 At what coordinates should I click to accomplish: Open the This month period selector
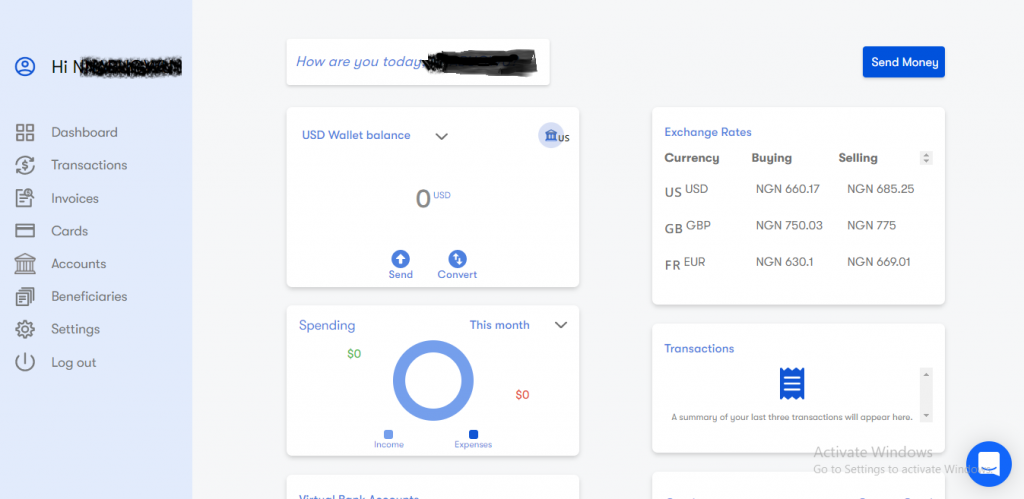500,325
